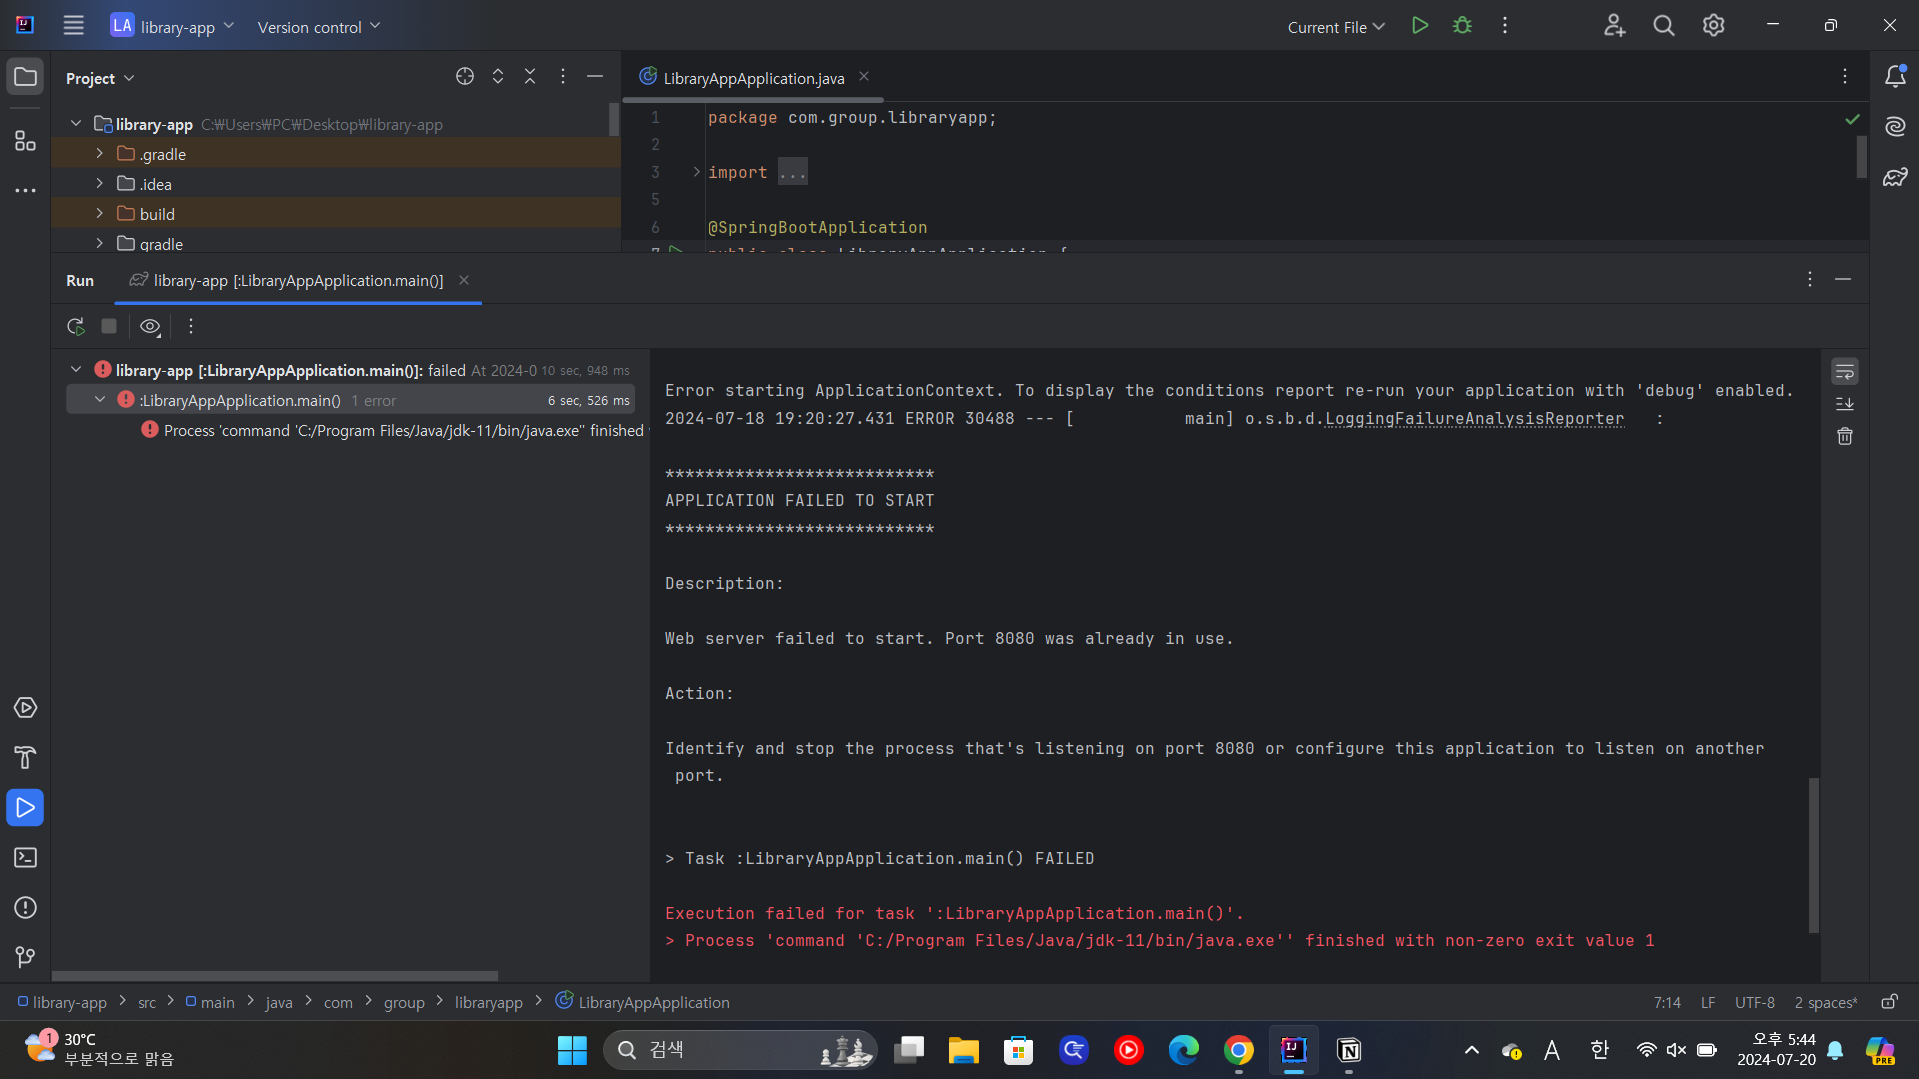
Task: Start debugging with the bug icon
Action: pos(1462,26)
